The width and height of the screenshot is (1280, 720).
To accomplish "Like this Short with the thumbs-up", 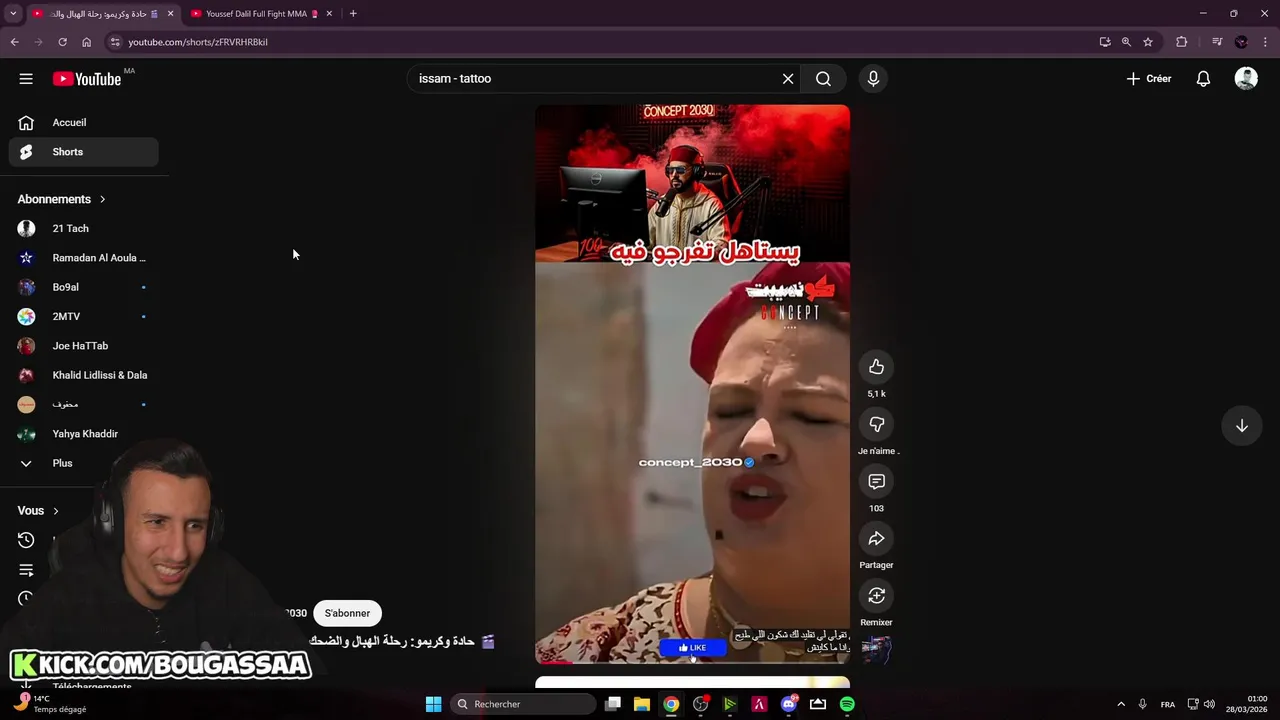I will (876, 367).
